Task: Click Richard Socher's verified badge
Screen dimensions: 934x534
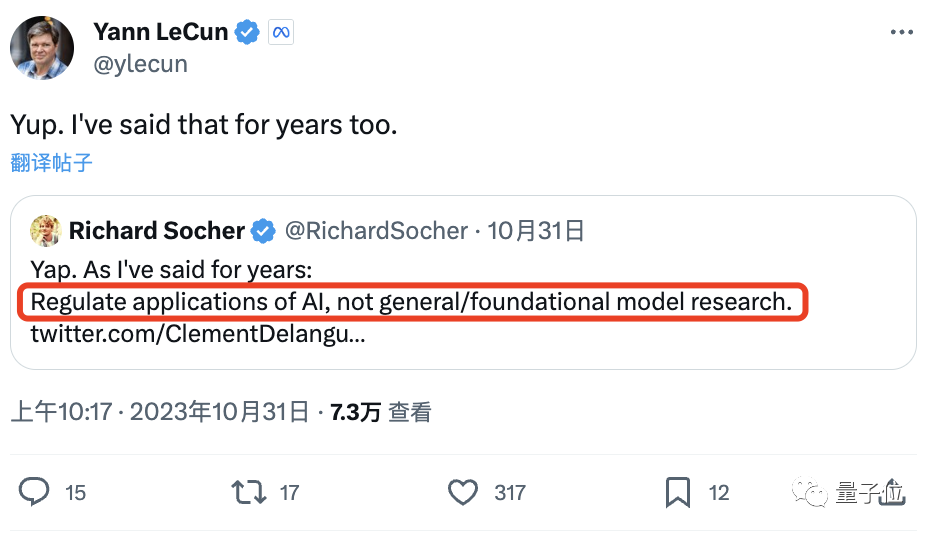Action: pyautogui.click(x=263, y=231)
